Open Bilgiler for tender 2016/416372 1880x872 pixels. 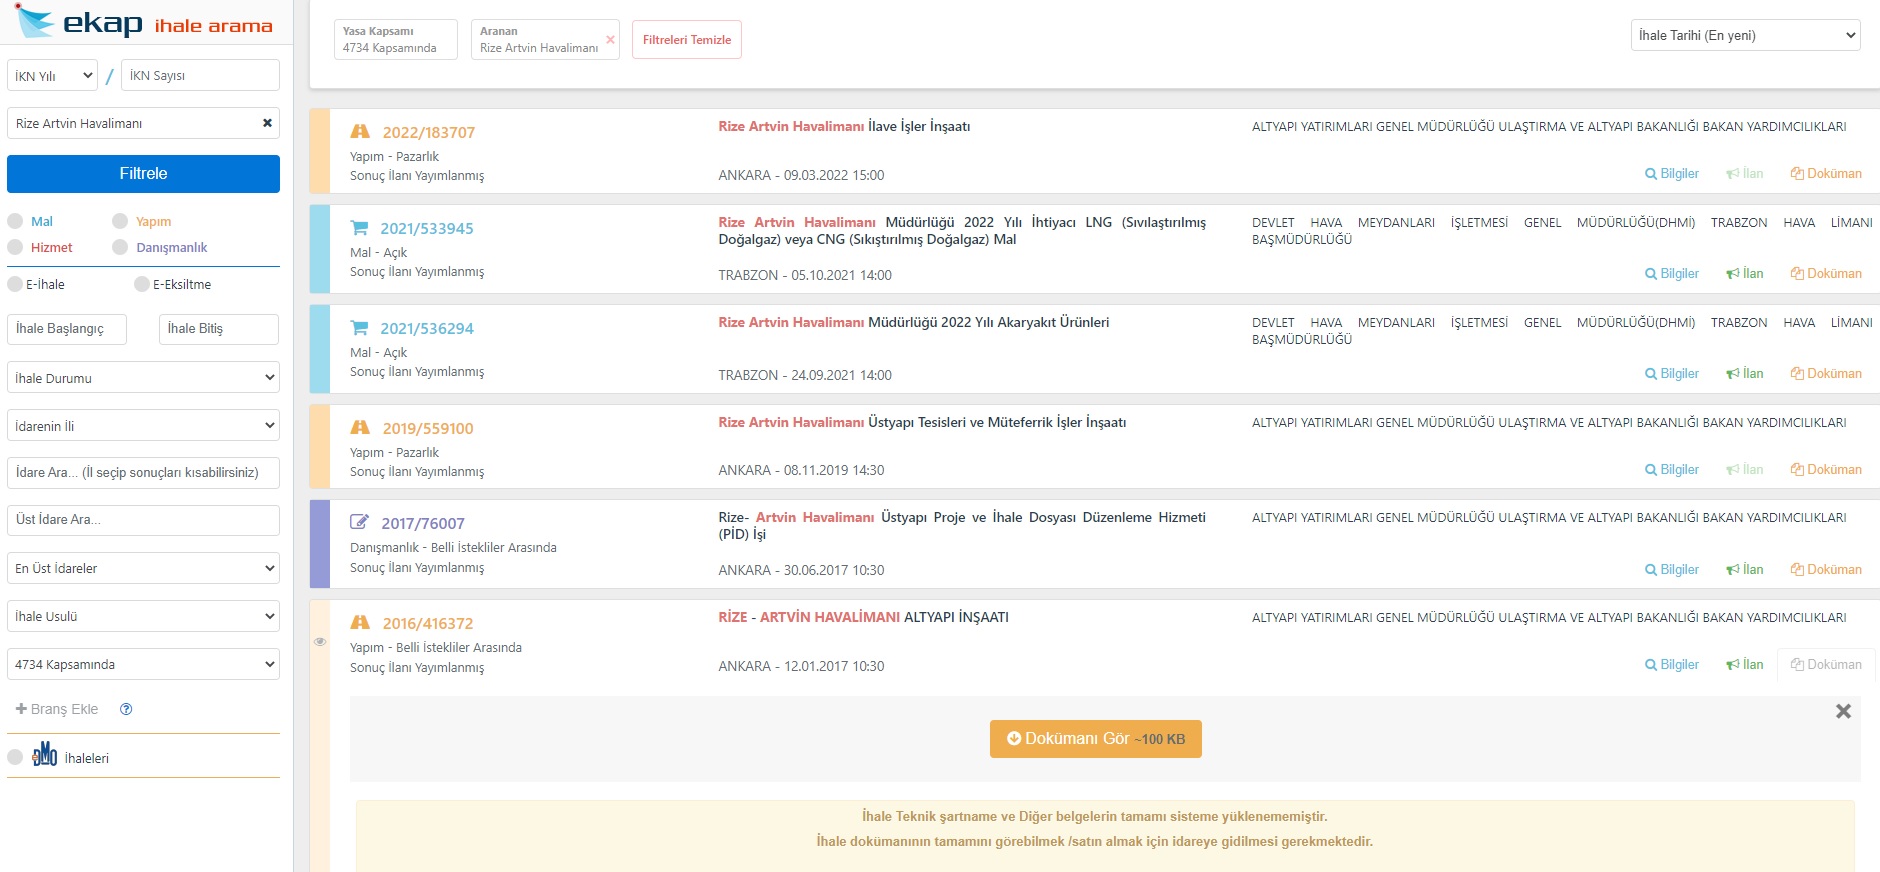pyautogui.click(x=1672, y=664)
